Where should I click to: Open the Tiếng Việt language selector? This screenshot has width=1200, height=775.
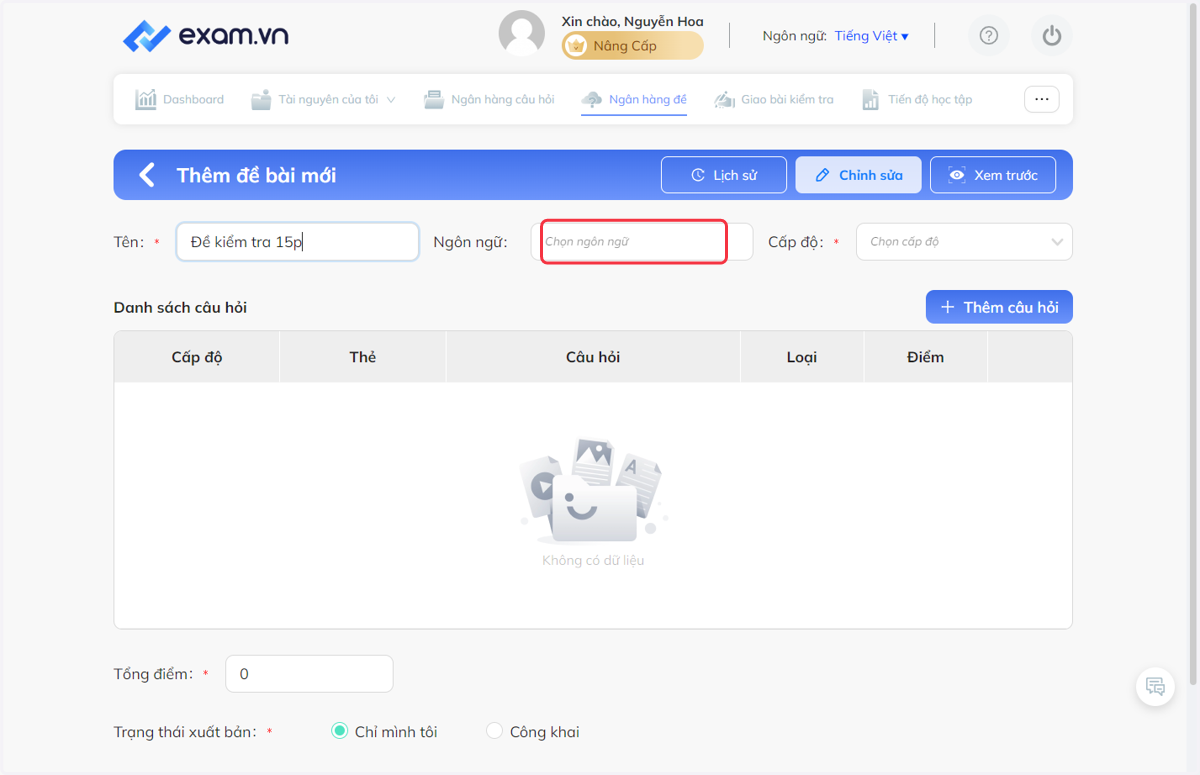coord(871,36)
